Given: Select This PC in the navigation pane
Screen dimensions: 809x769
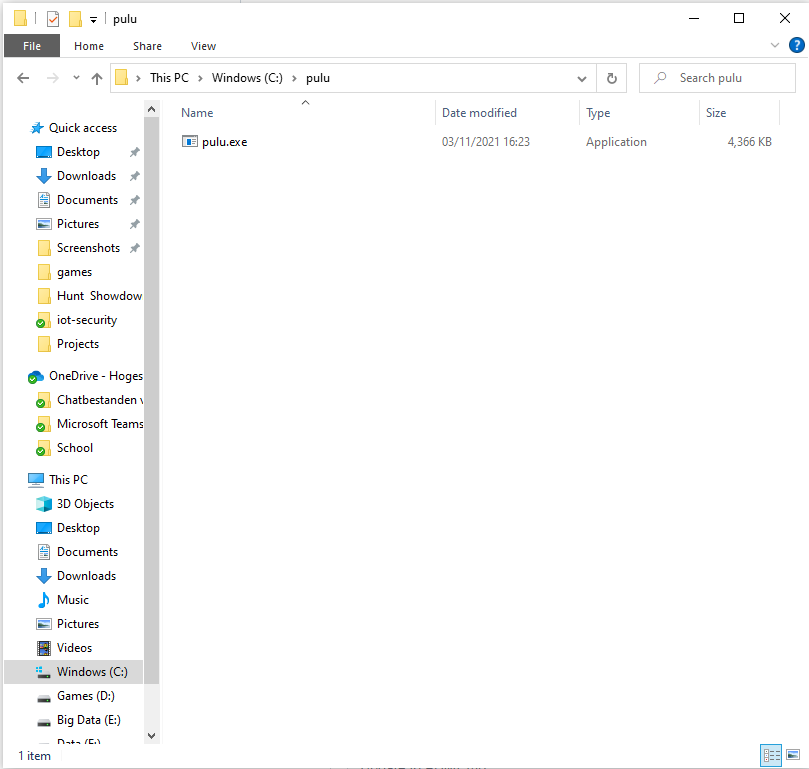Looking at the screenshot, I should click(68, 480).
